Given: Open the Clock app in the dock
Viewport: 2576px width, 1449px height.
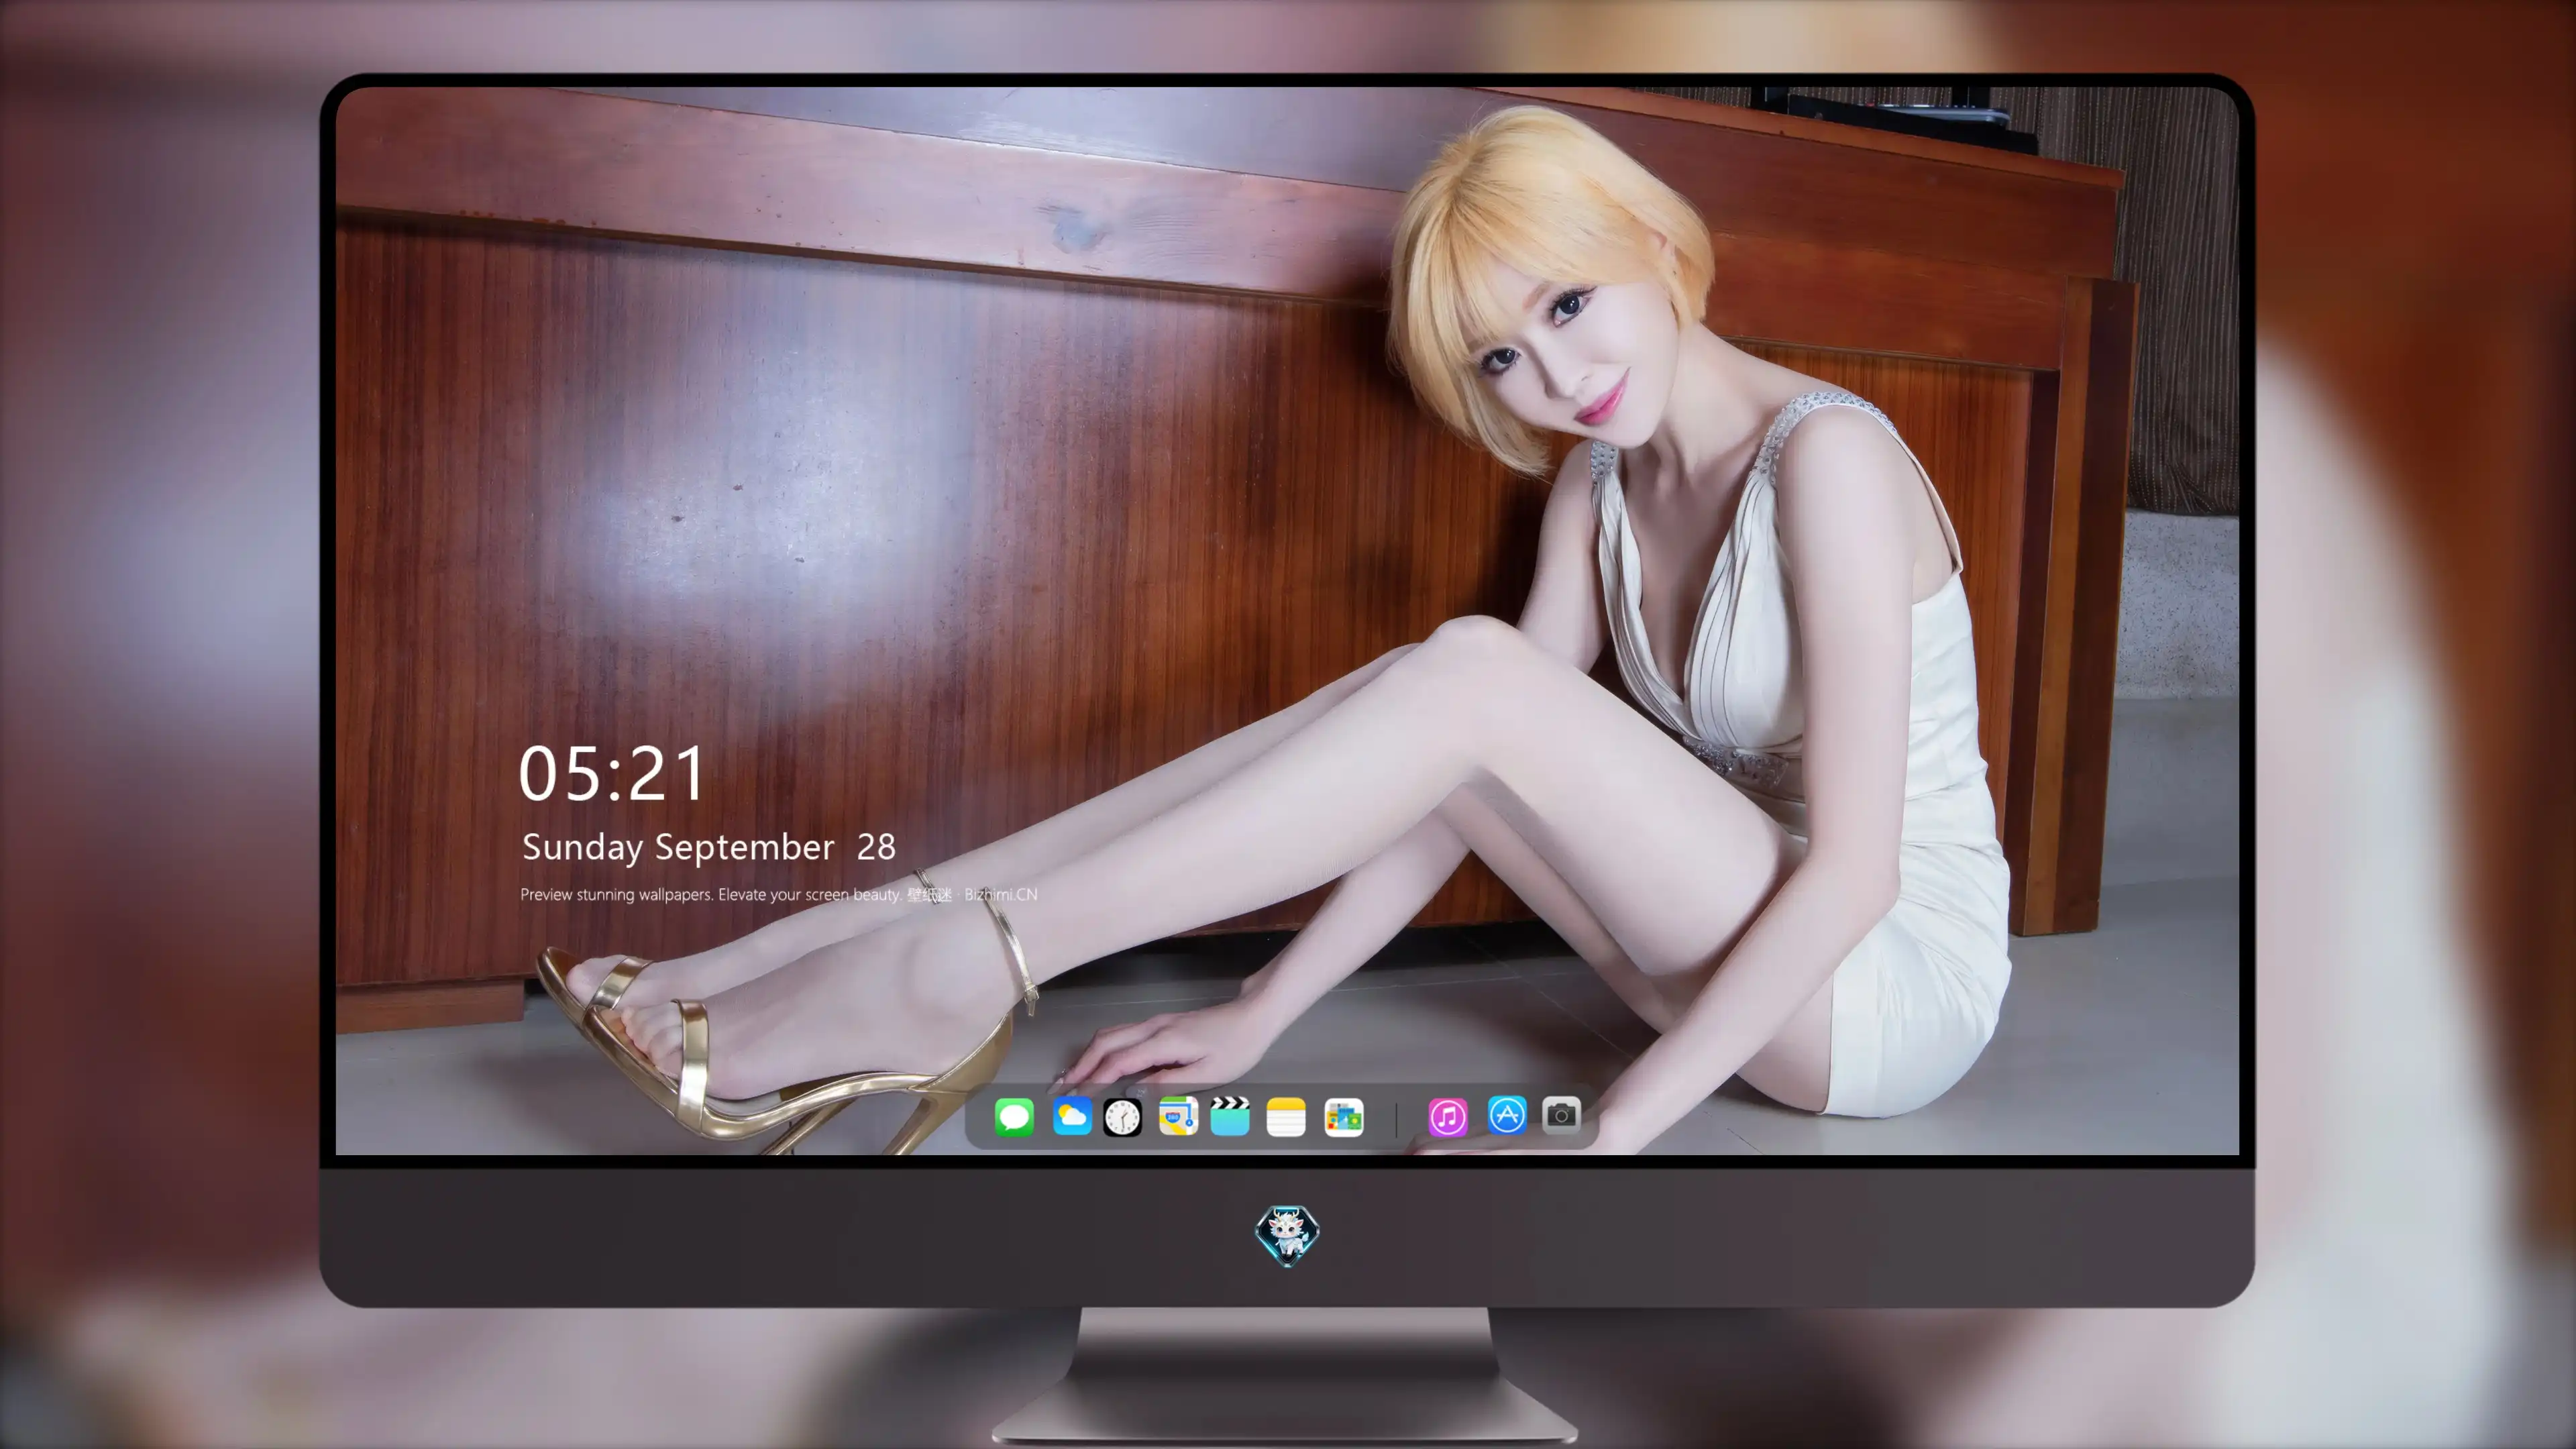Looking at the screenshot, I should tap(1122, 1117).
